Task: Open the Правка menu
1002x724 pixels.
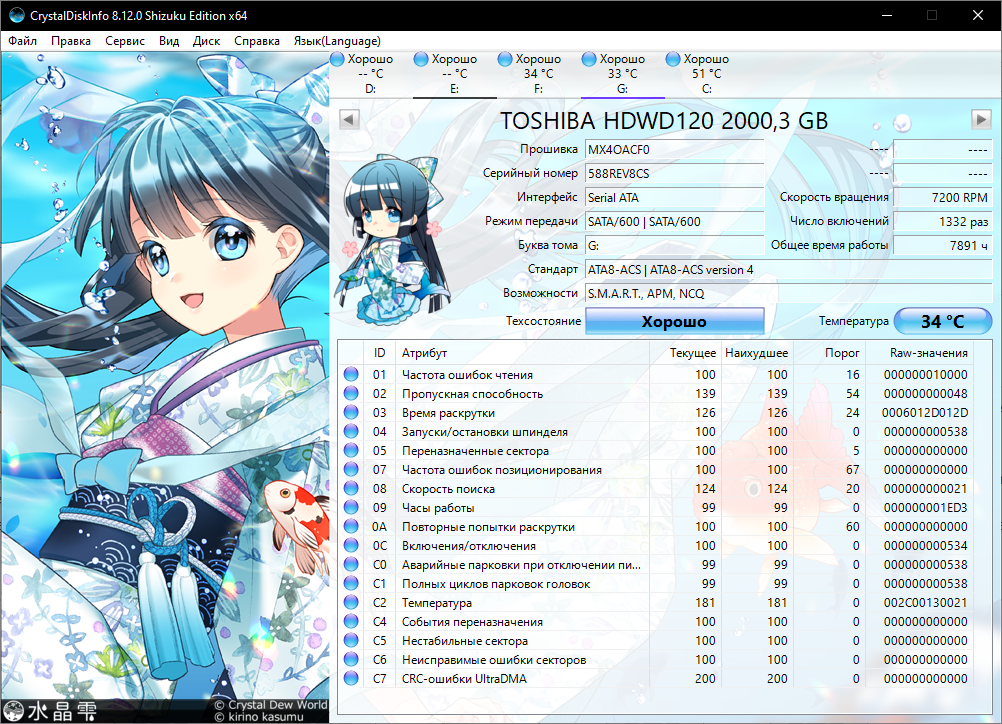Action: [x=71, y=41]
